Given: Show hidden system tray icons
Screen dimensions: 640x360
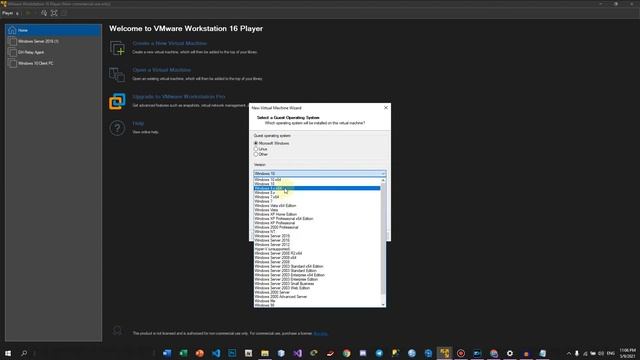Looking at the screenshot, I should [569, 353].
